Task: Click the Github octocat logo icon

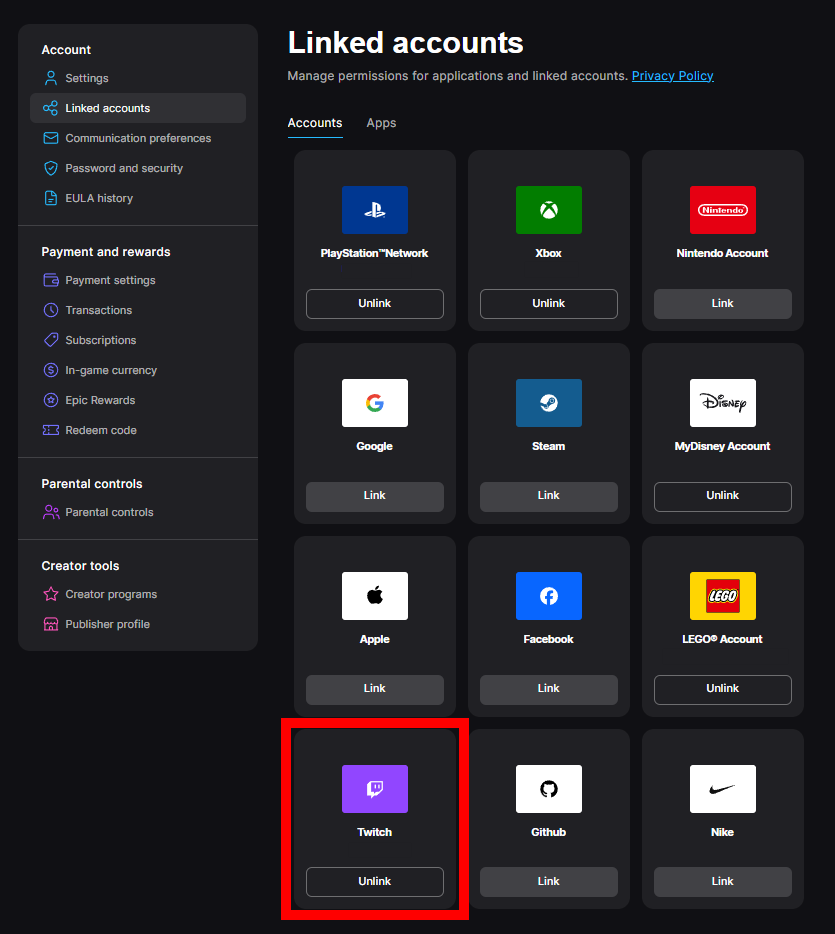Action: coord(548,789)
